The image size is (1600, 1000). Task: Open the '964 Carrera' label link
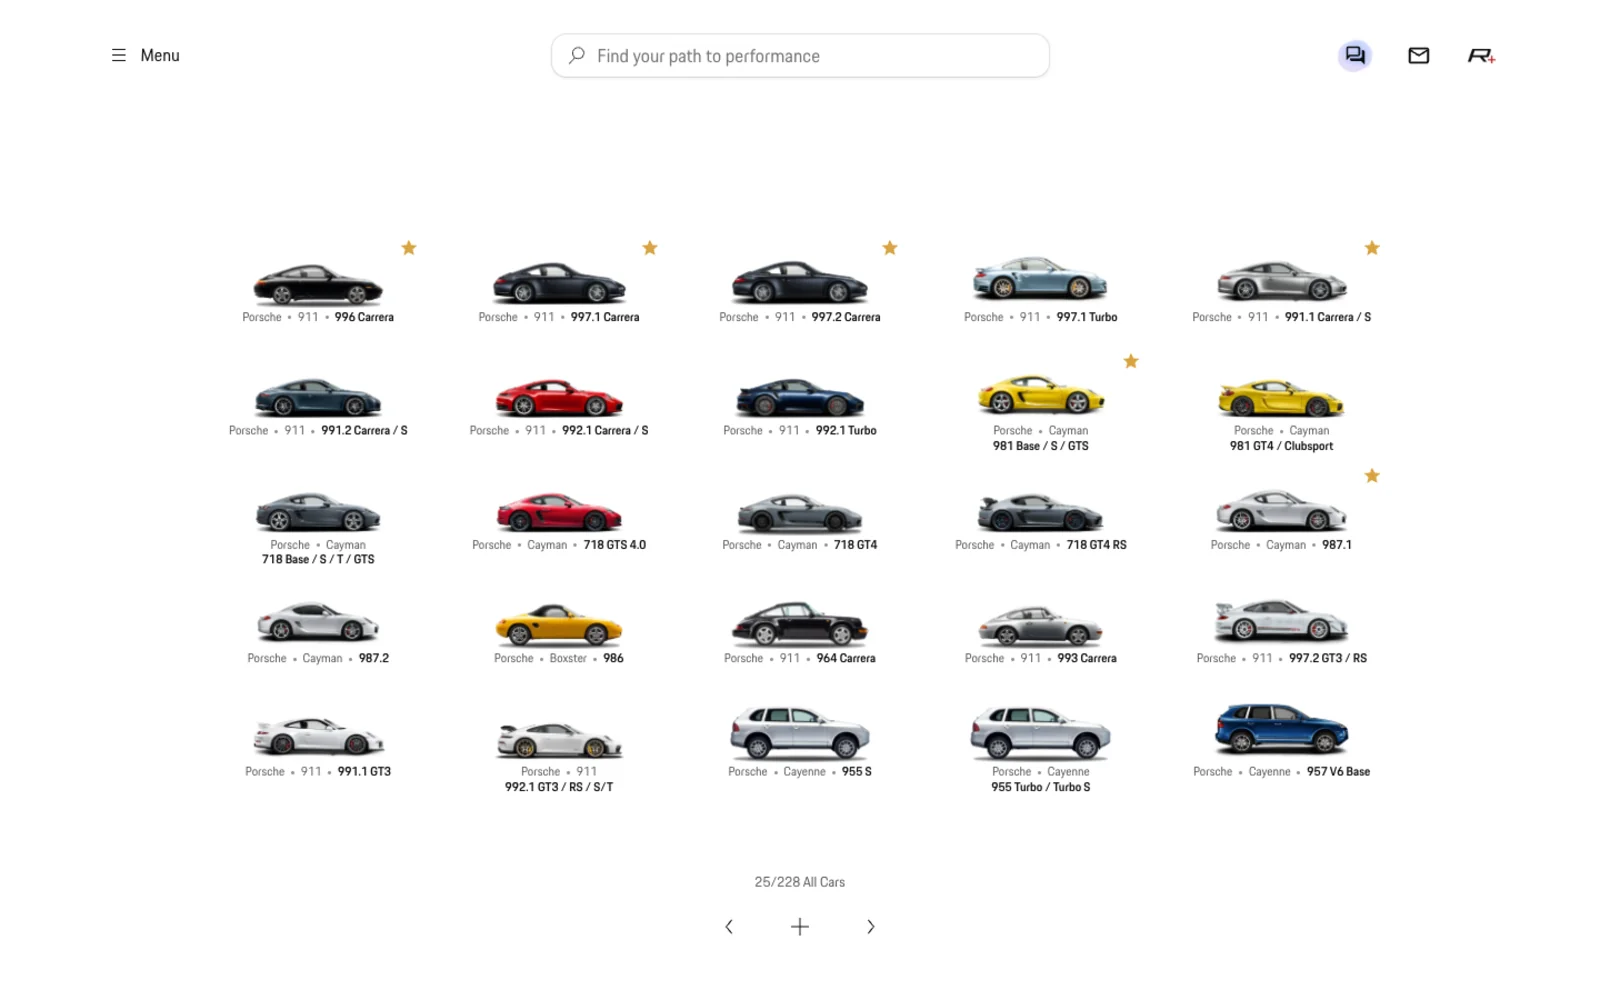846,659
